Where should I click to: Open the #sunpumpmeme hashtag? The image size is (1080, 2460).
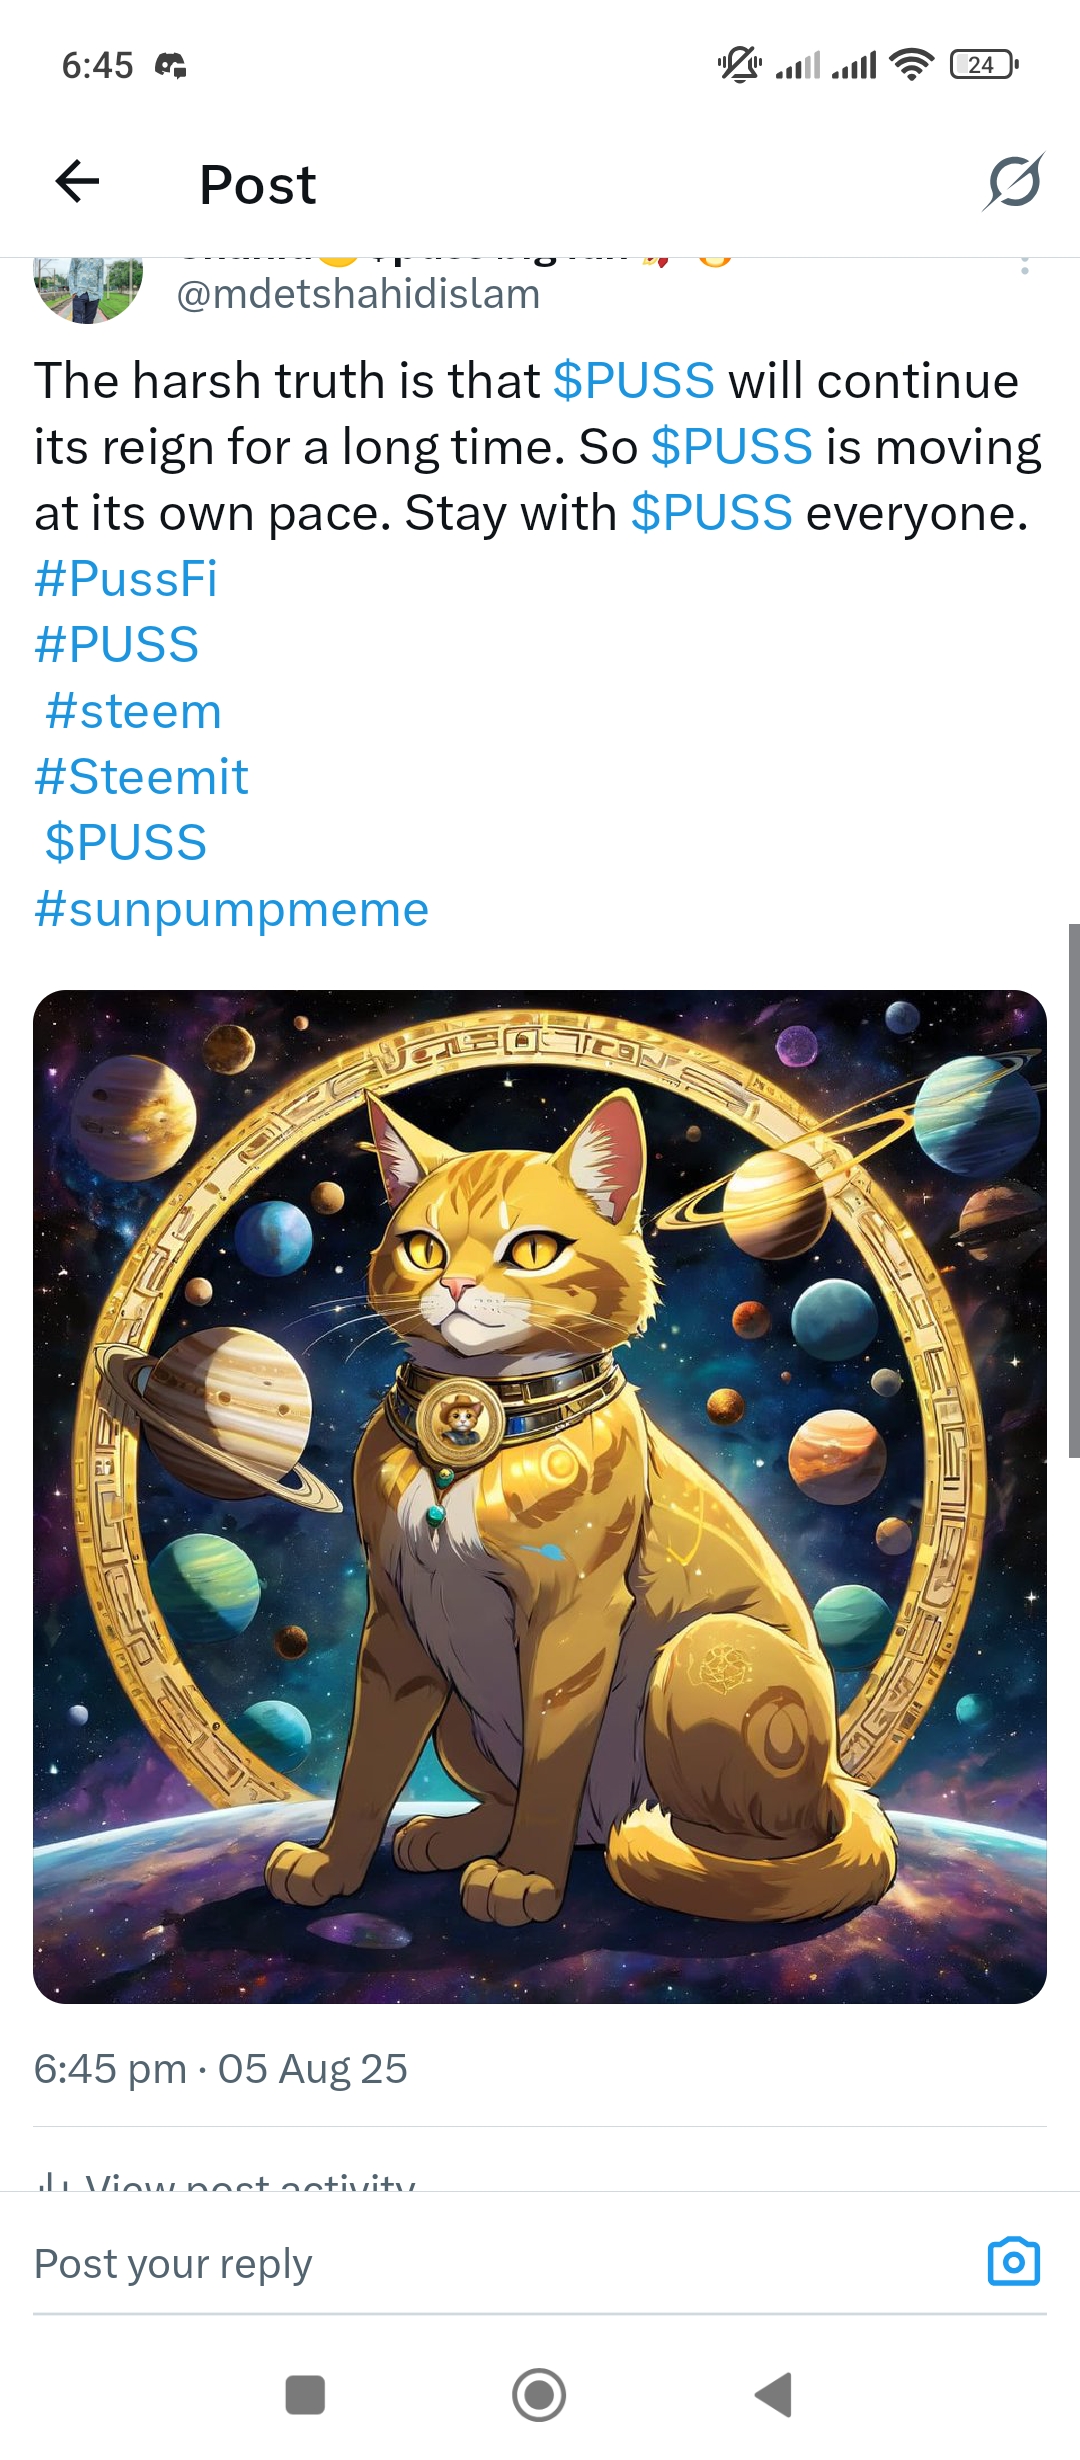(232, 910)
